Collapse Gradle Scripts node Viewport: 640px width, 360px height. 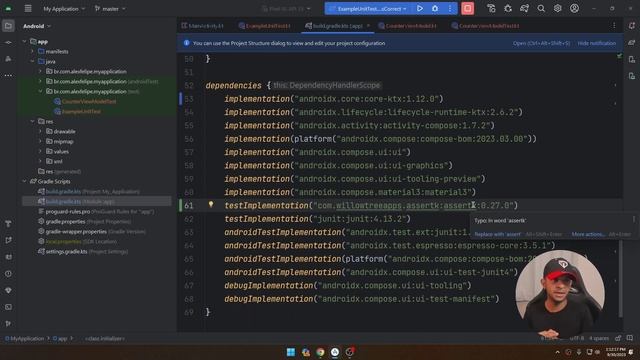(x=24, y=181)
